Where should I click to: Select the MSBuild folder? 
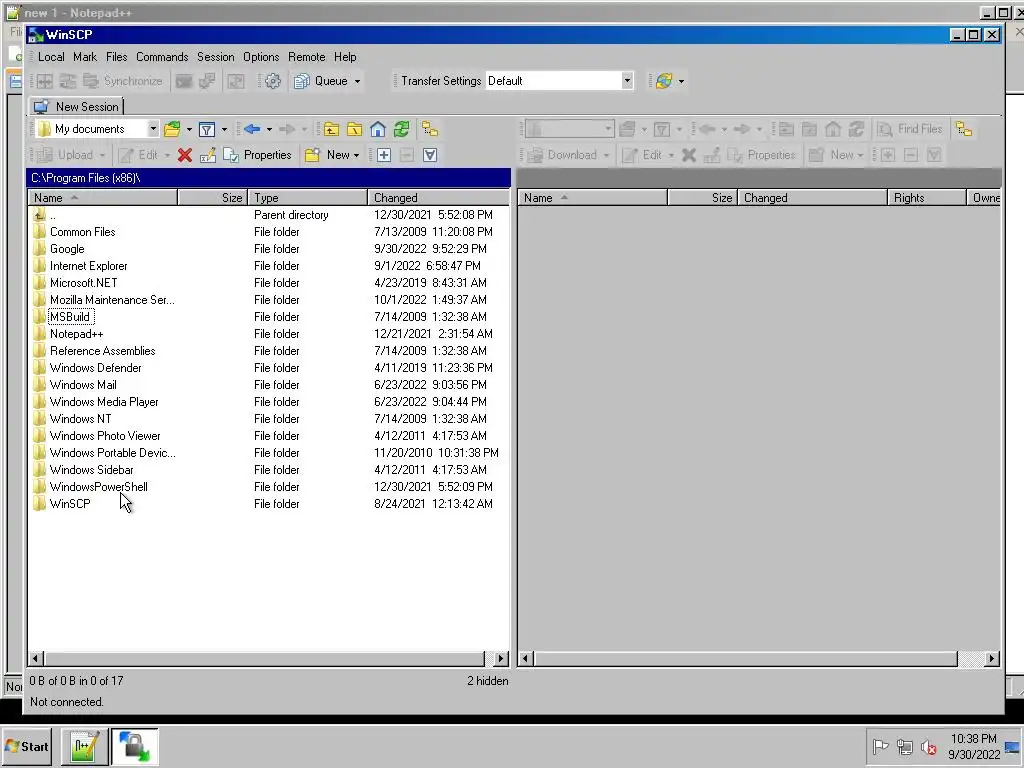[268, 317]
